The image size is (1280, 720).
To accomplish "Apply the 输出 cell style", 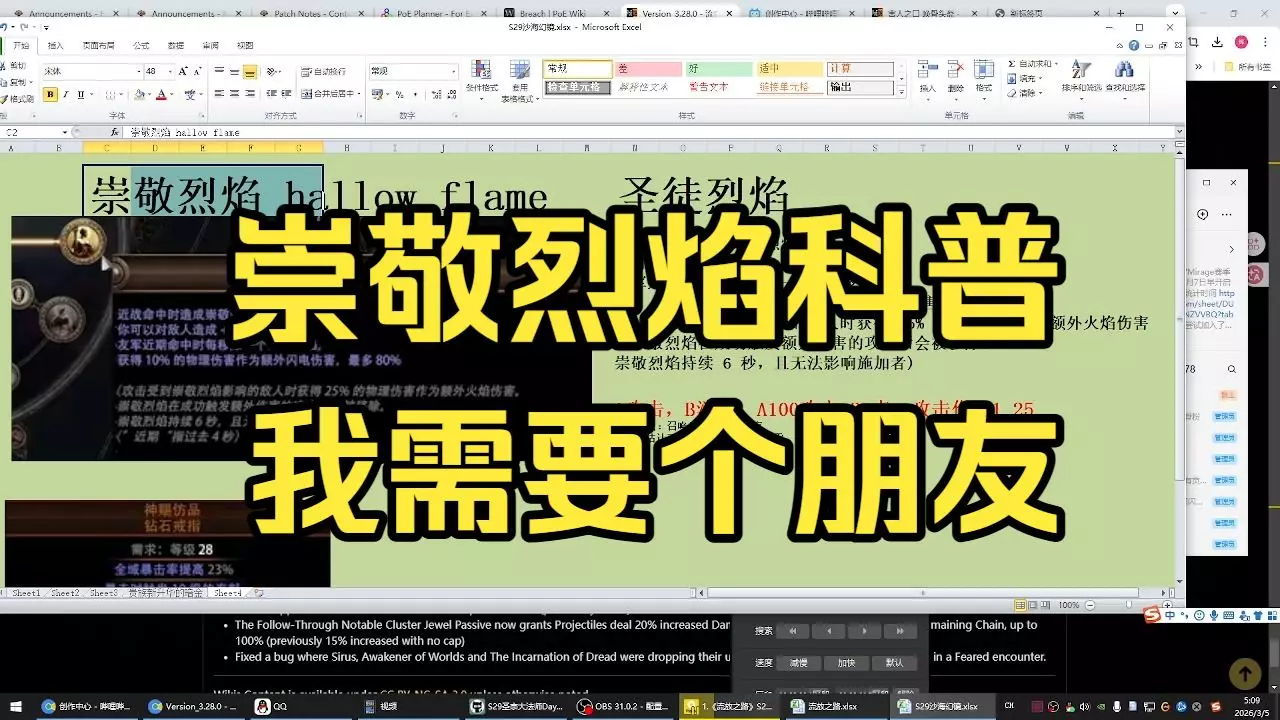I will (860, 87).
